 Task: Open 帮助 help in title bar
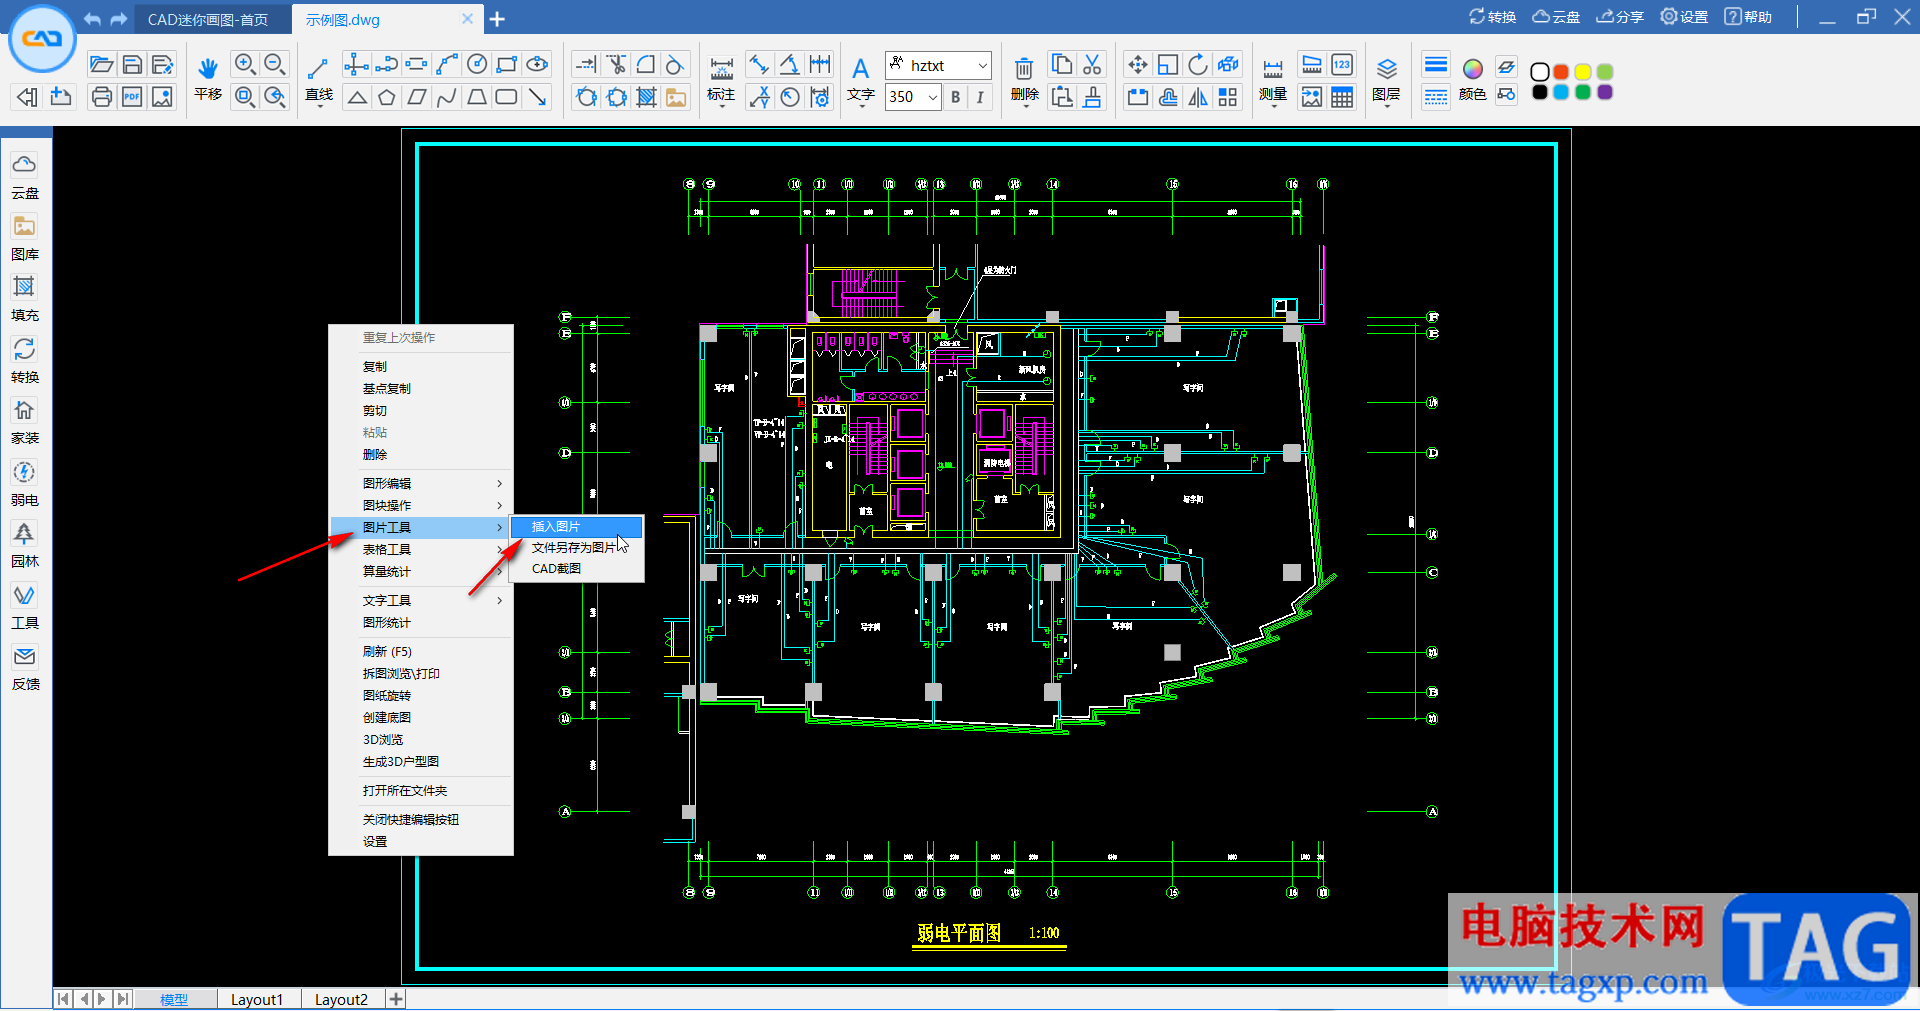pyautogui.click(x=1748, y=17)
